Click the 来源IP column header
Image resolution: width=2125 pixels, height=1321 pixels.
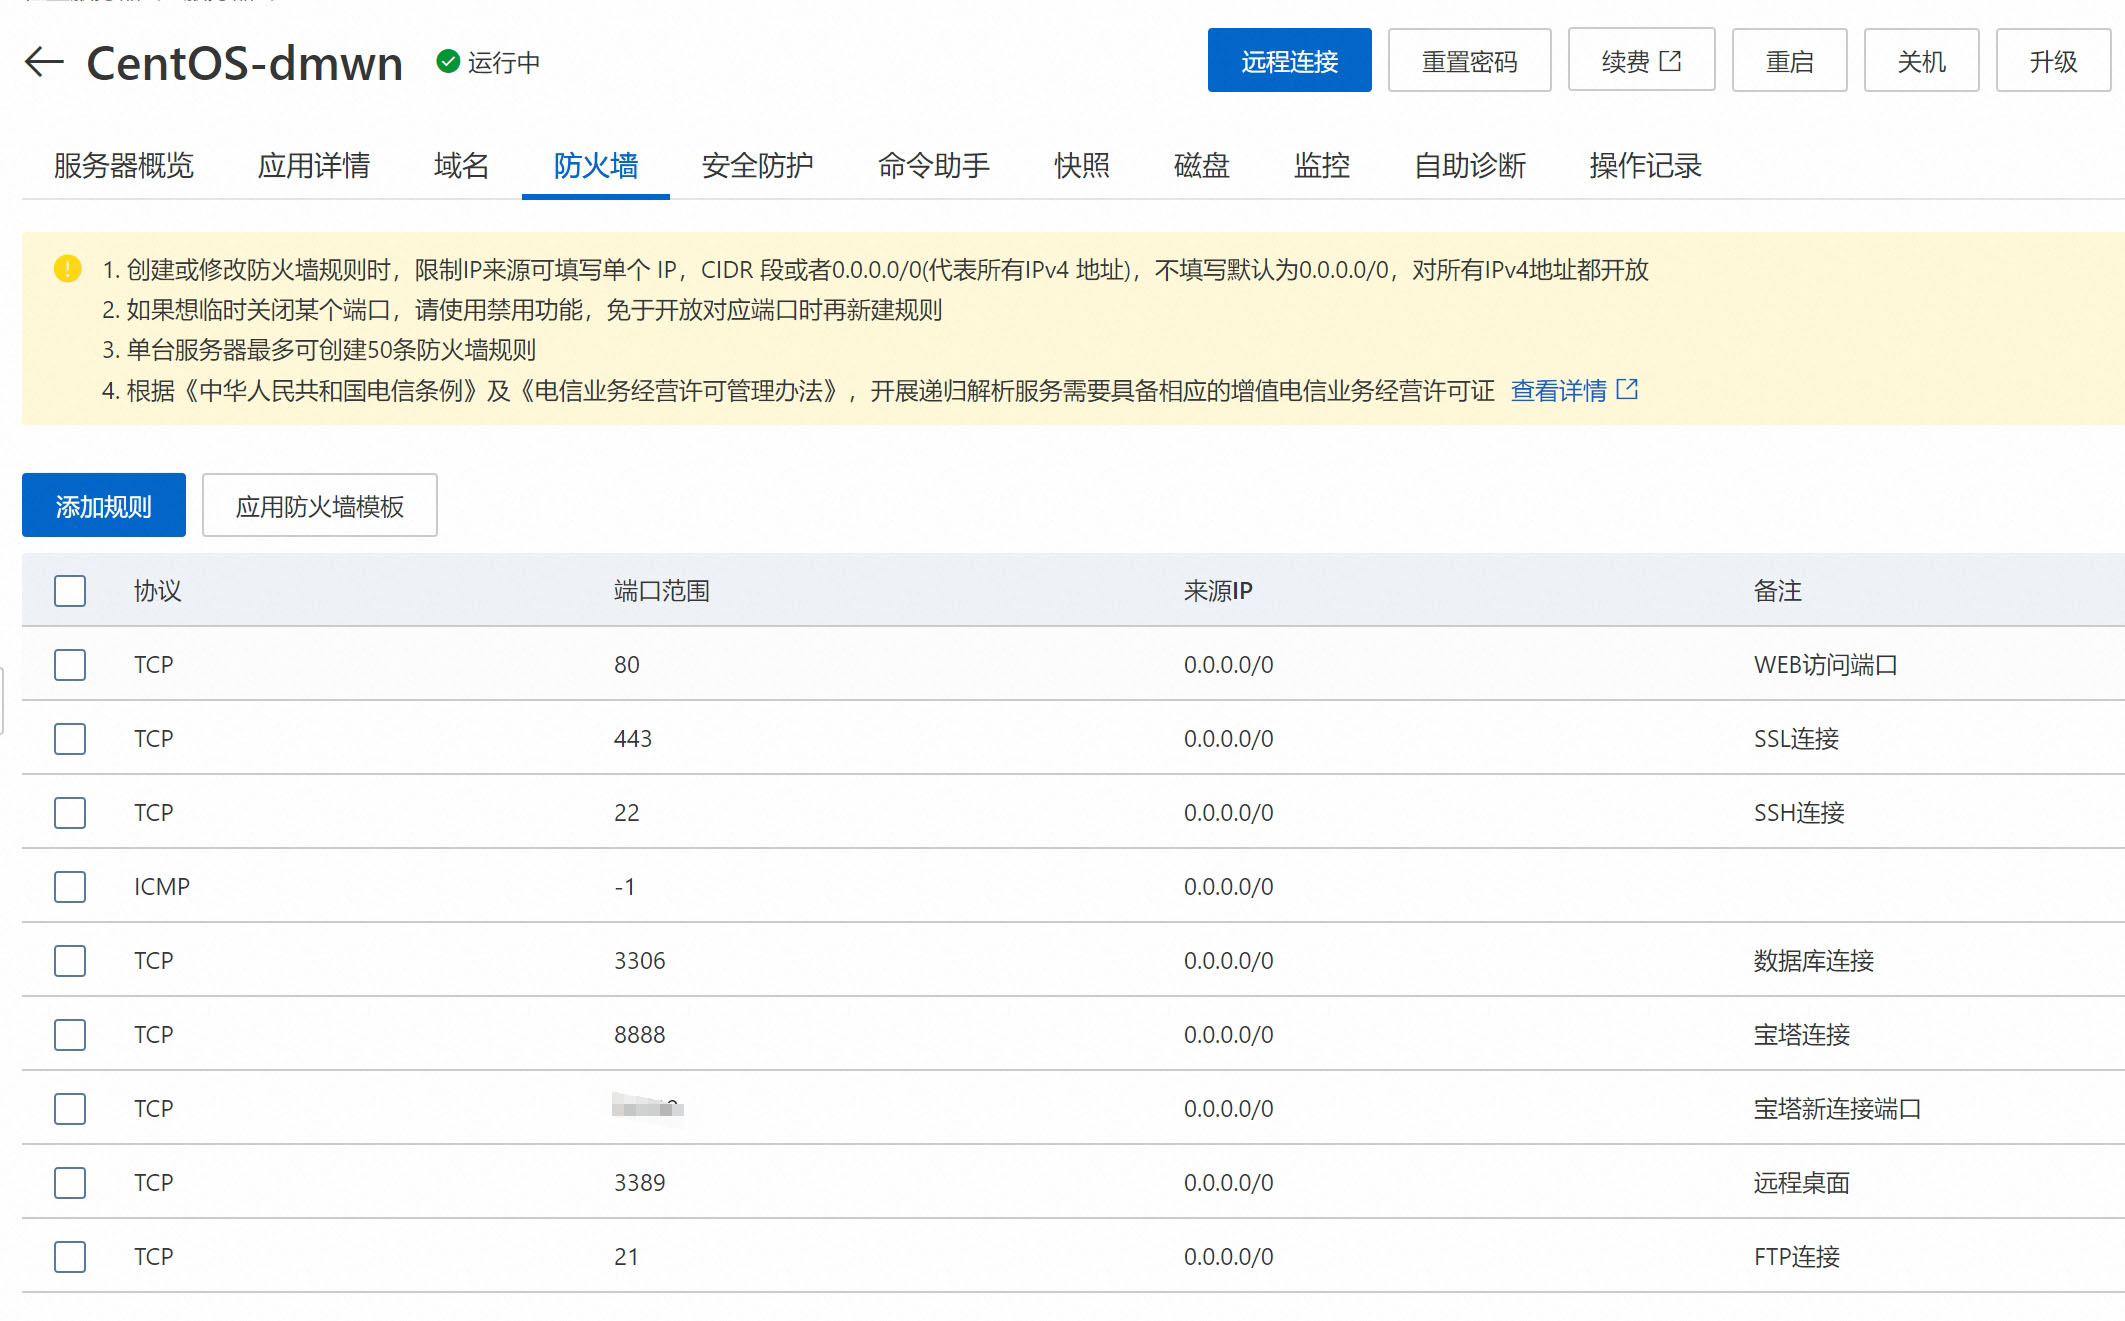tap(1218, 590)
